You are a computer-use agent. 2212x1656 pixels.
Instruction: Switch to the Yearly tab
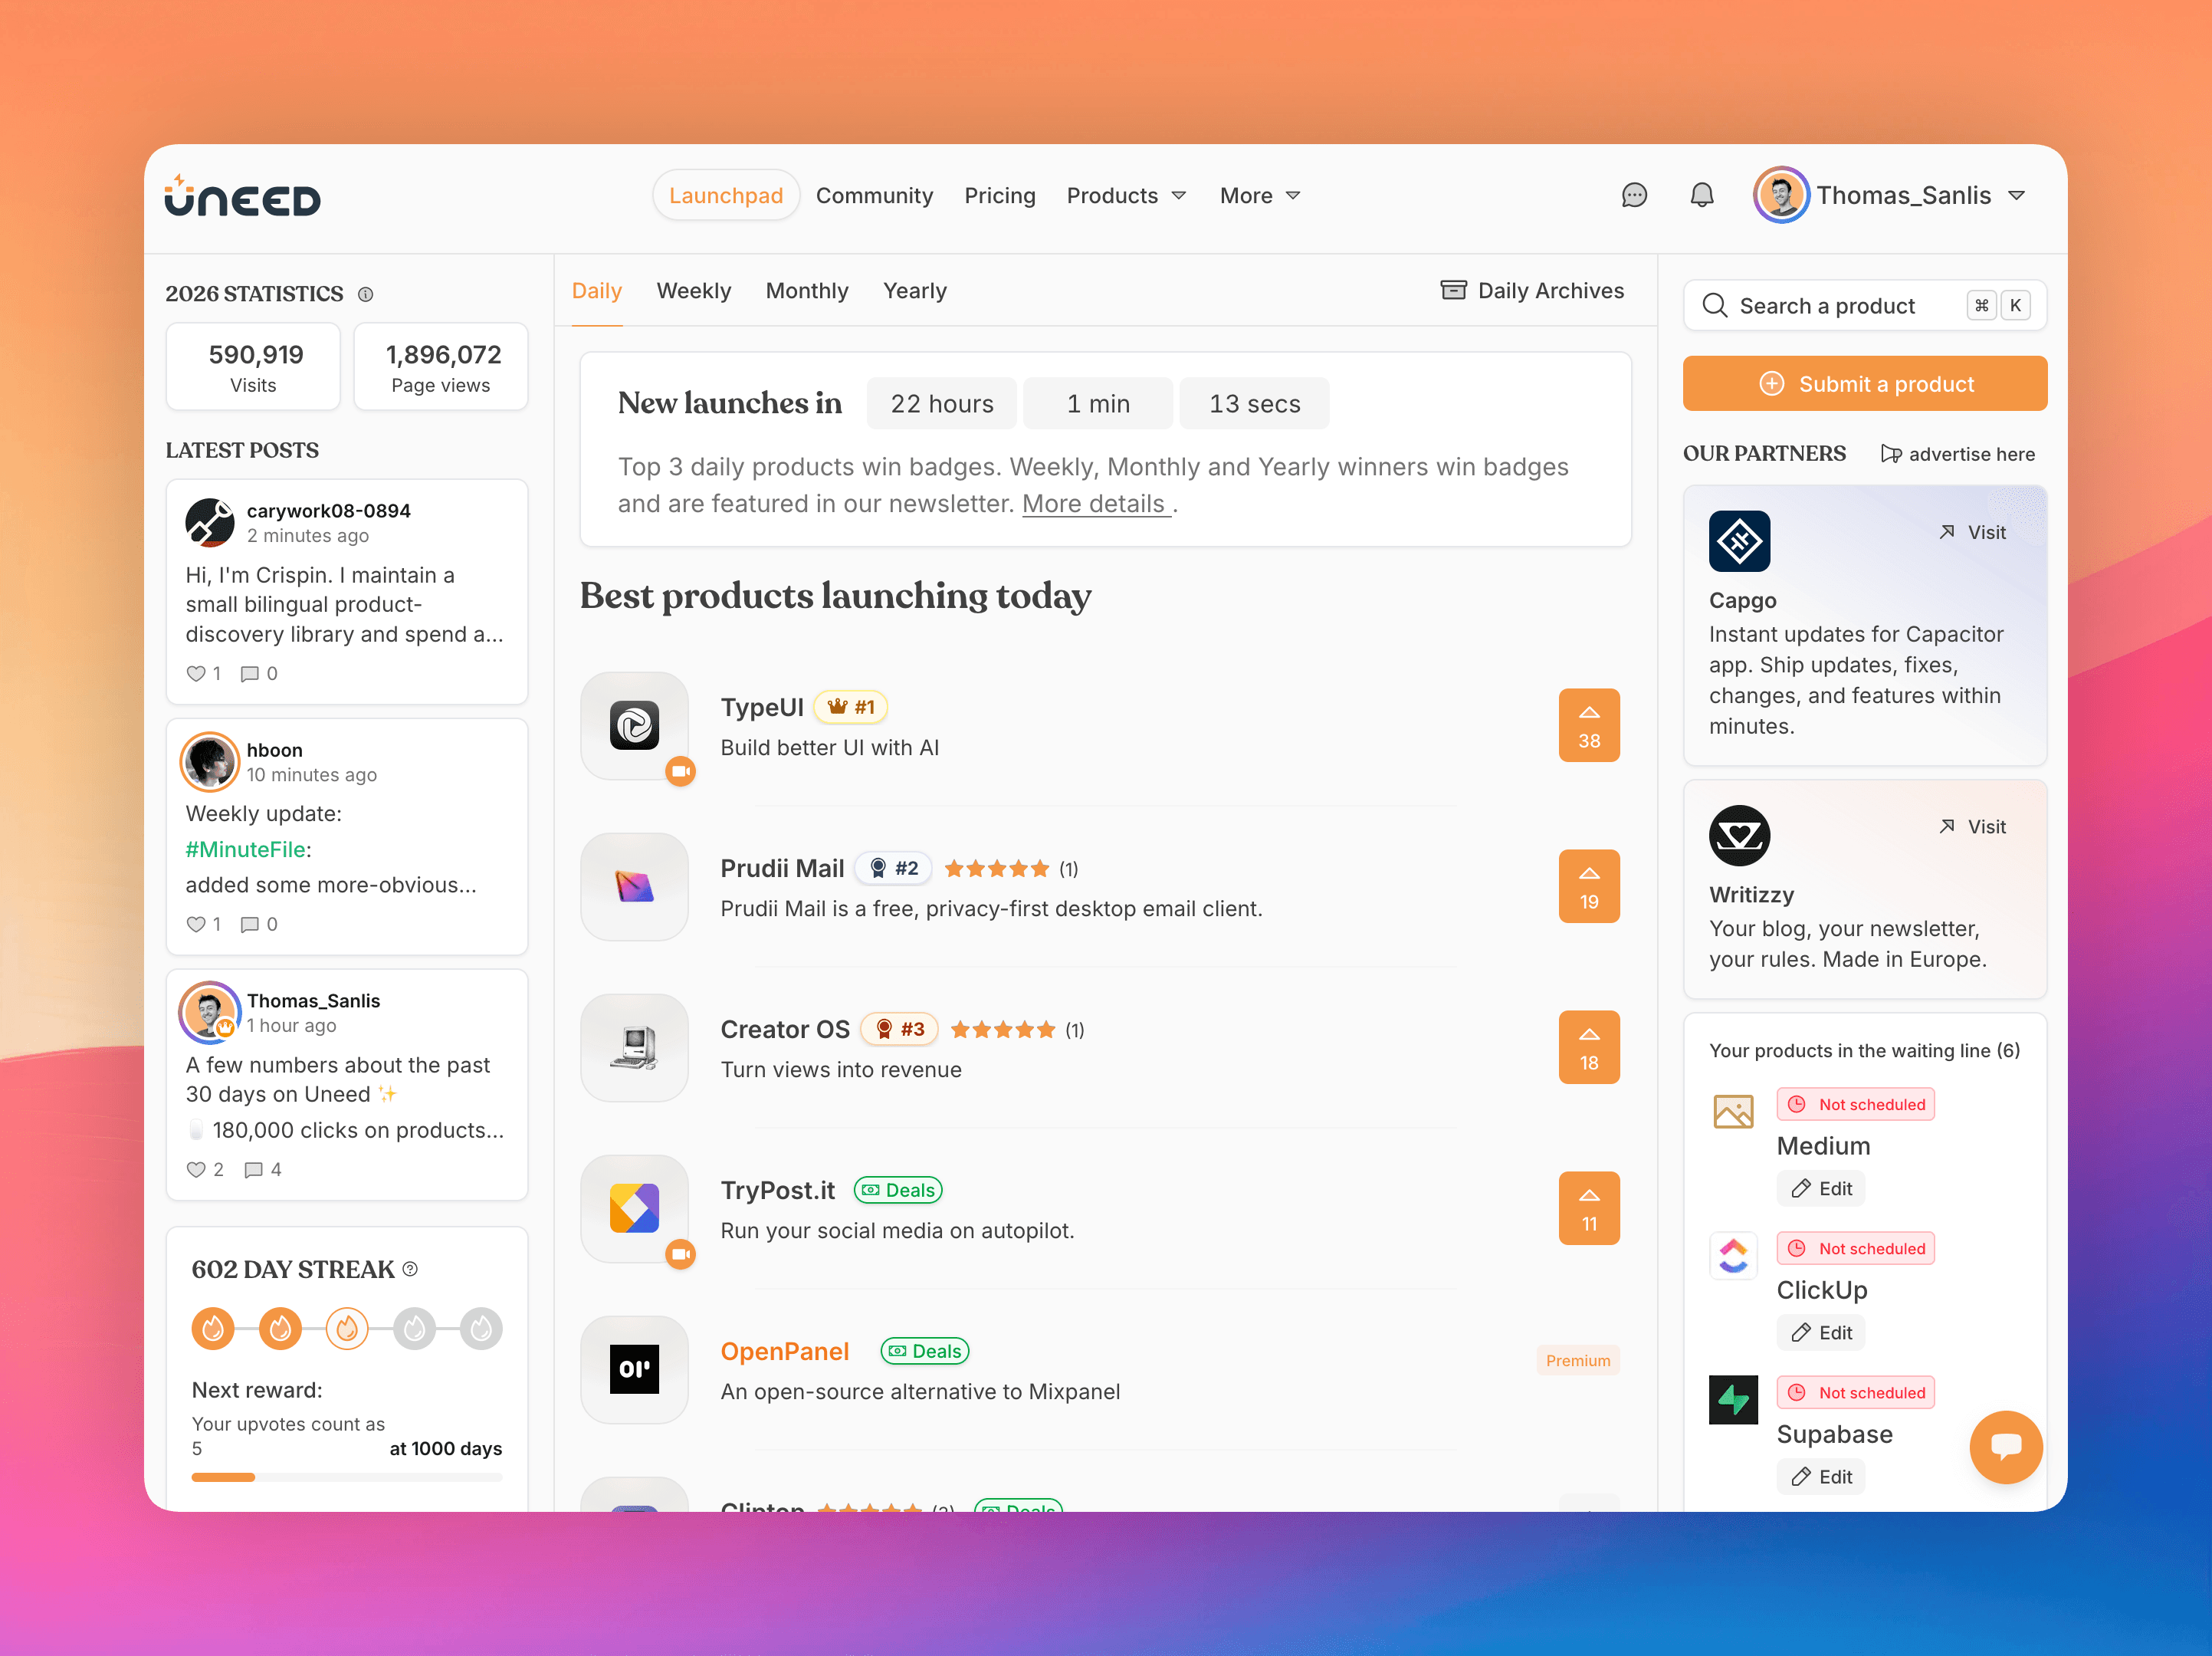tap(914, 291)
